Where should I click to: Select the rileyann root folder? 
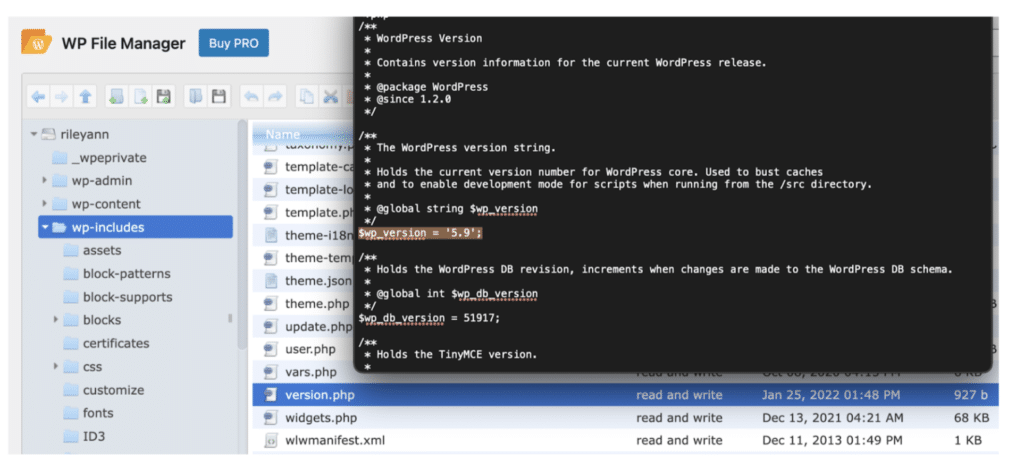click(x=84, y=135)
